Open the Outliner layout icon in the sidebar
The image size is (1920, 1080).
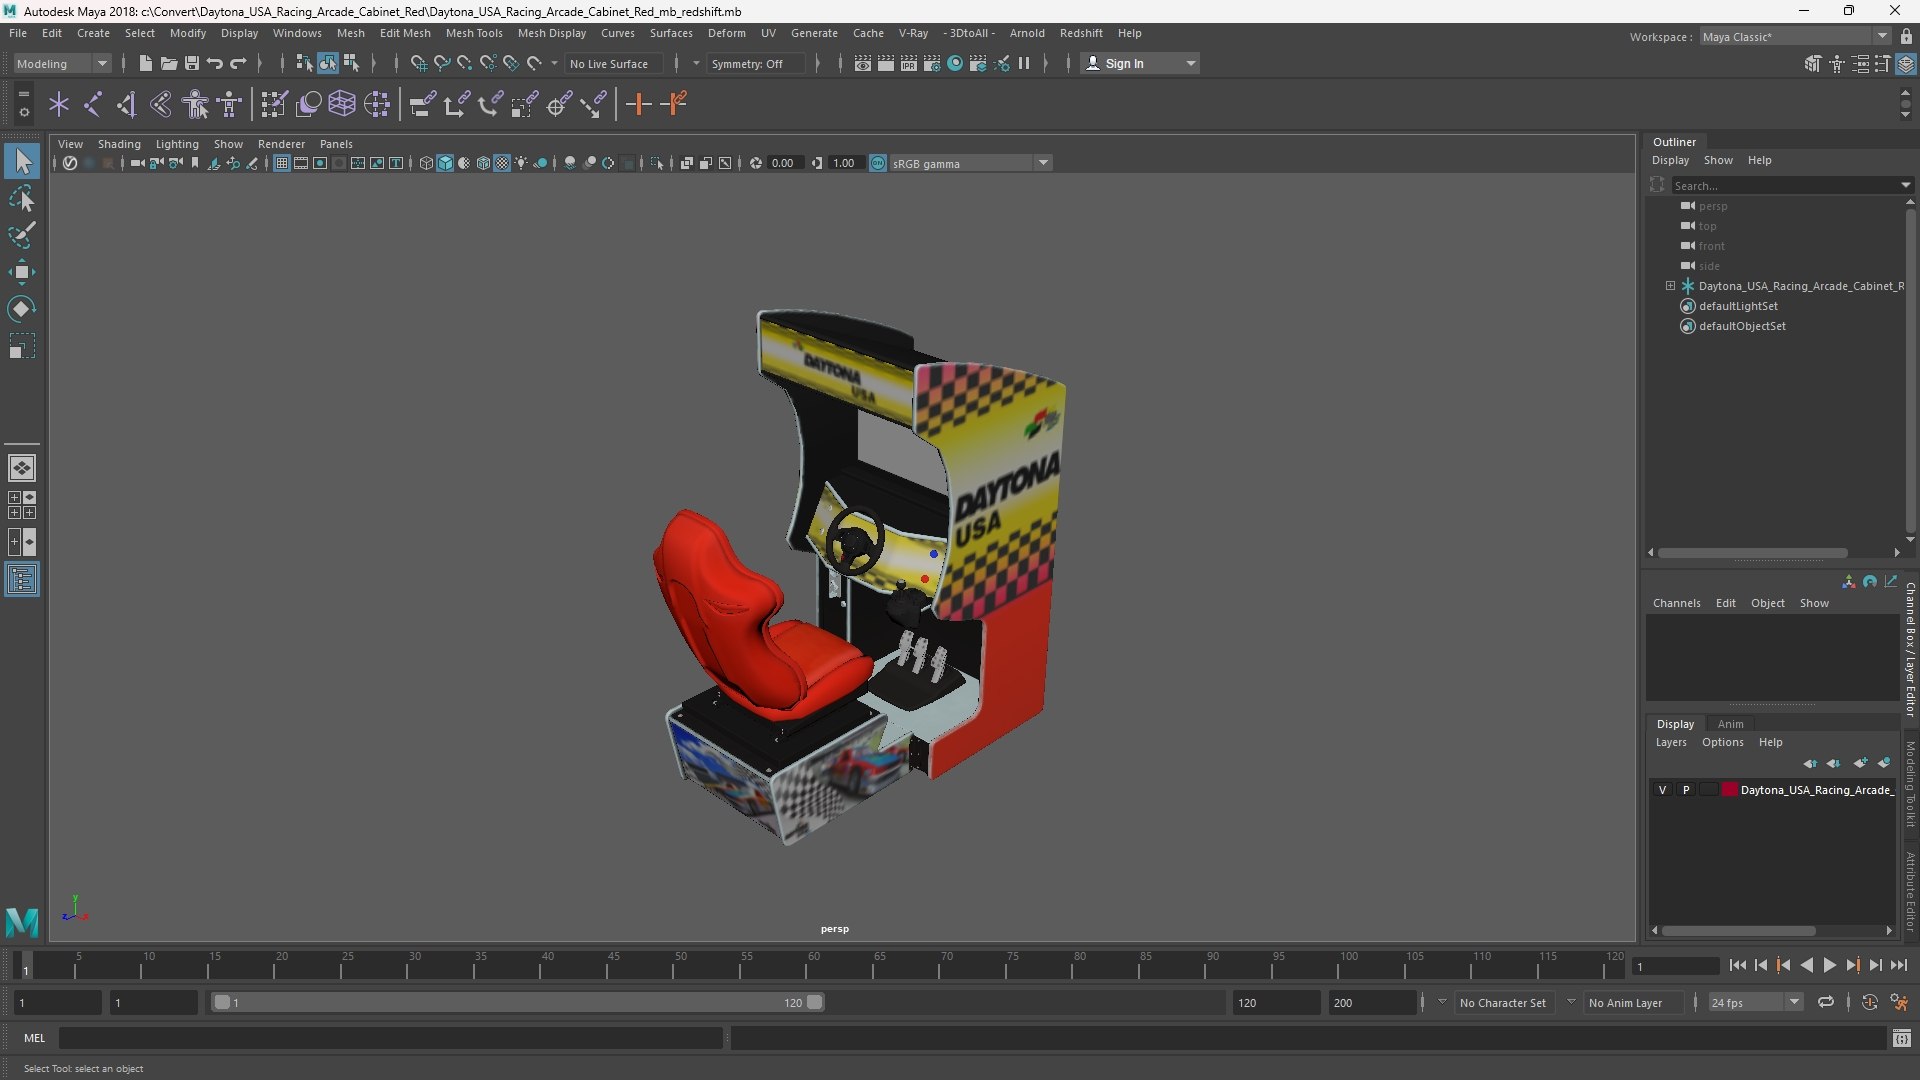tap(22, 580)
